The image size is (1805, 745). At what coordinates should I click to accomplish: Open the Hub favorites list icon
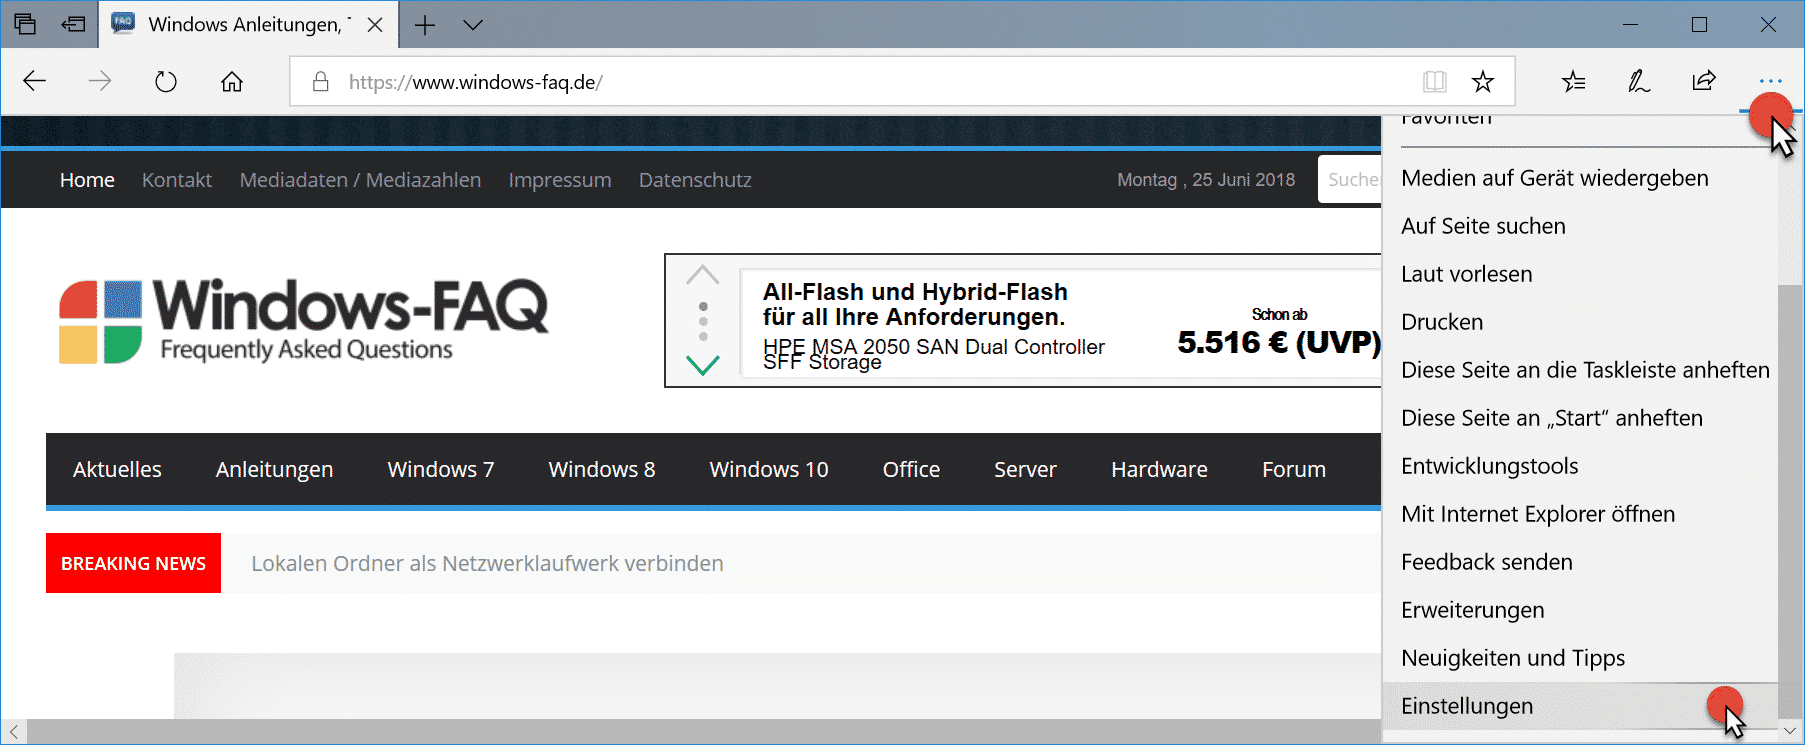click(1574, 82)
